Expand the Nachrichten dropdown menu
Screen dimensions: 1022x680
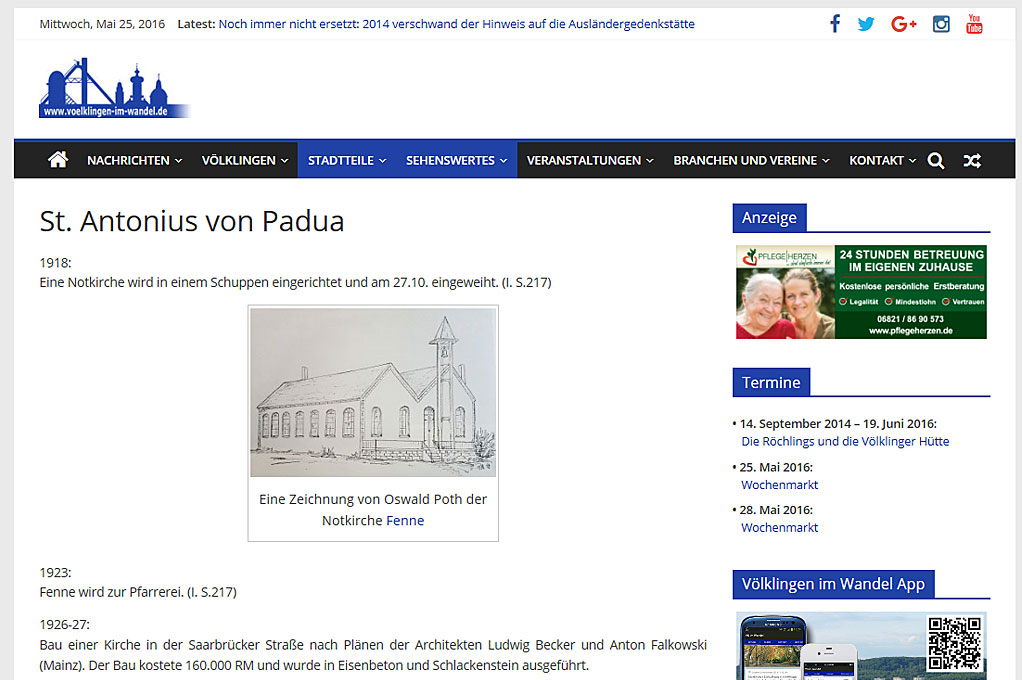tap(134, 160)
